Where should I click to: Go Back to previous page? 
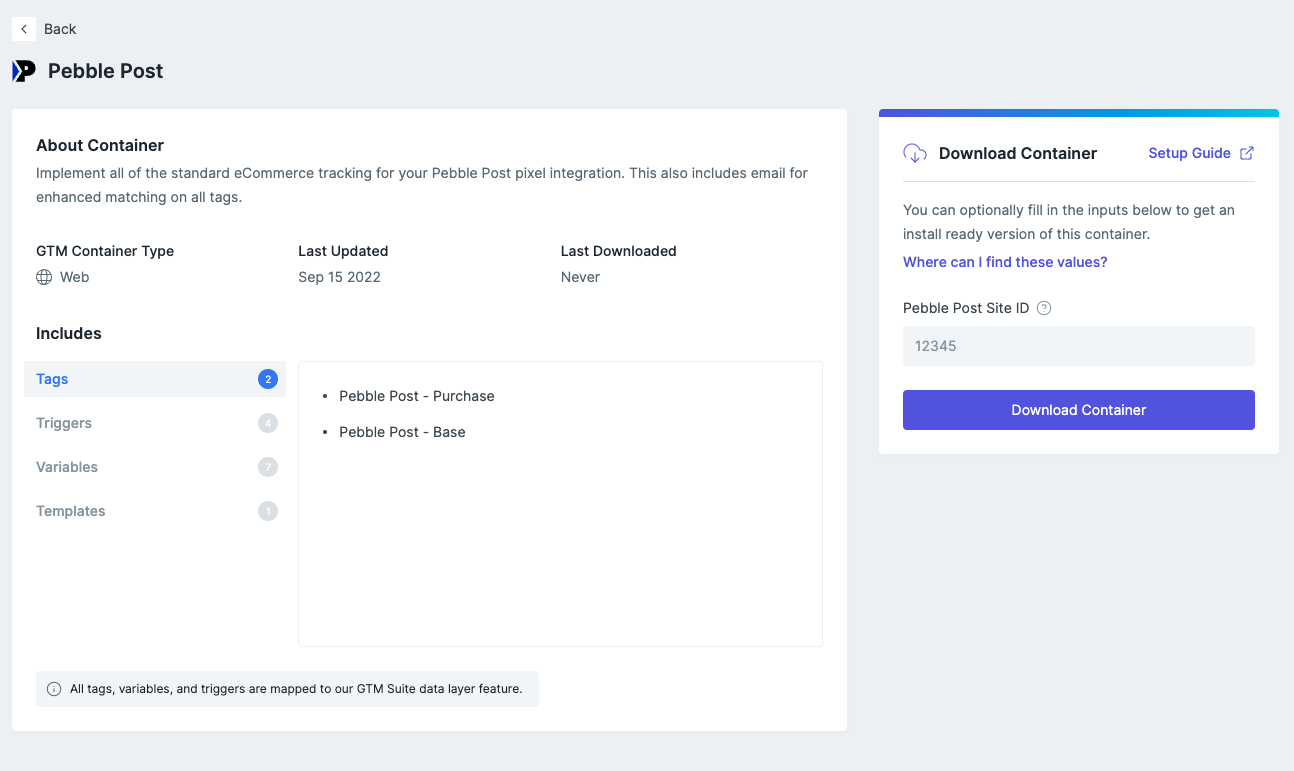point(44,29)
